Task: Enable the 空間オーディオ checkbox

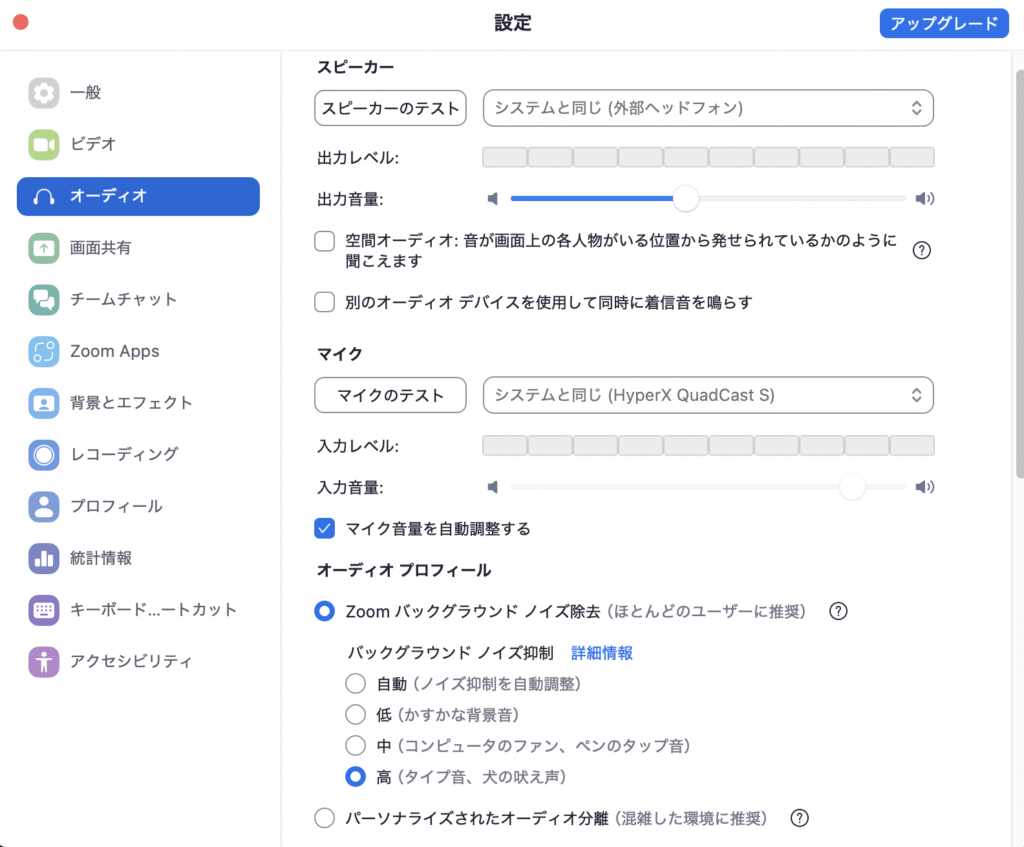Action: pyautogui.click(x=325, y=241)
